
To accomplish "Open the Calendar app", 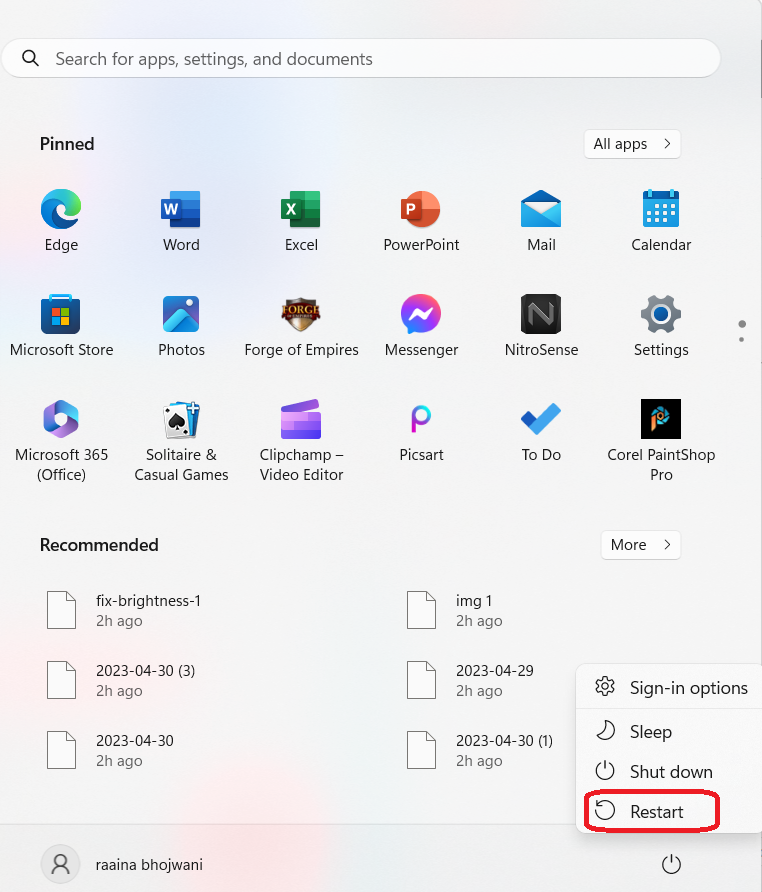I will click(661, 220).
